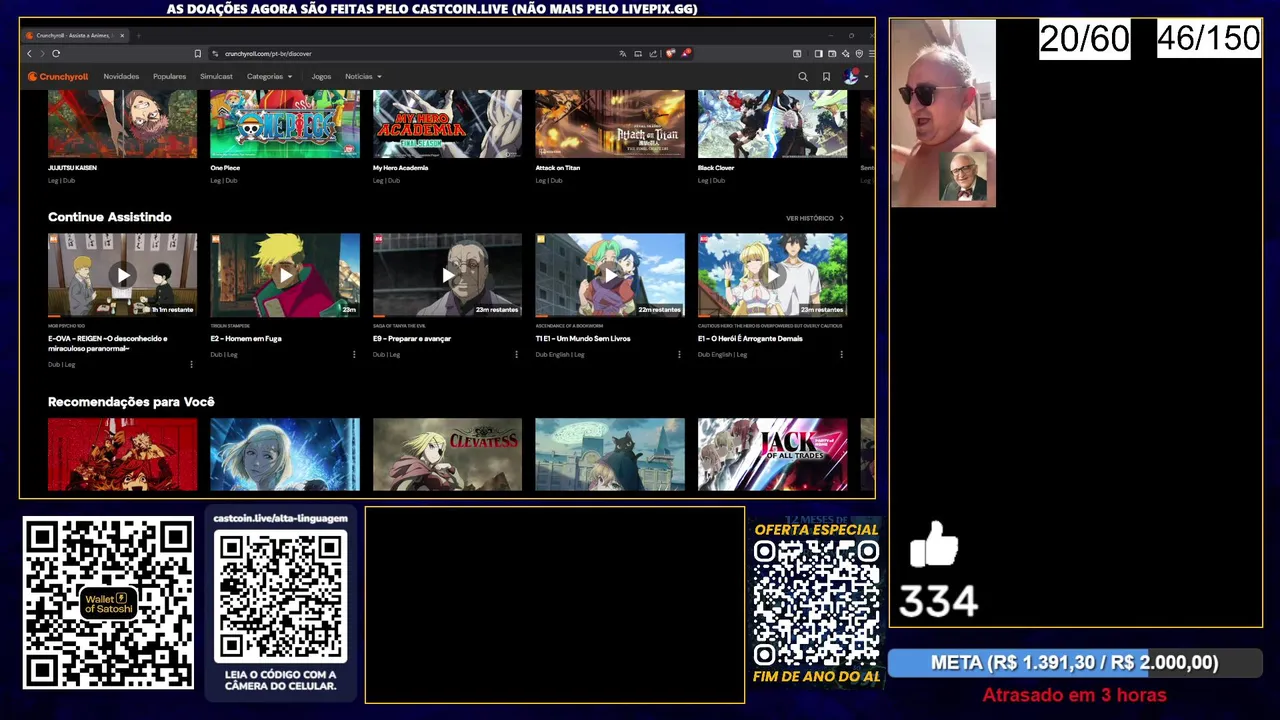
Task: Open the Jack of All Trades recommendation thumbnail
Action: 772,455
